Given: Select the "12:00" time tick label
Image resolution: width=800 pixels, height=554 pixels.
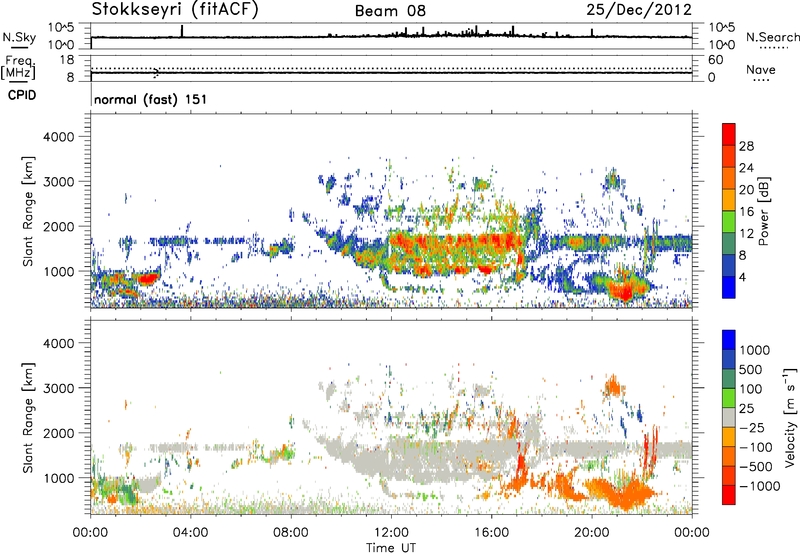Looking at the screenshot, I should point(391,533).
